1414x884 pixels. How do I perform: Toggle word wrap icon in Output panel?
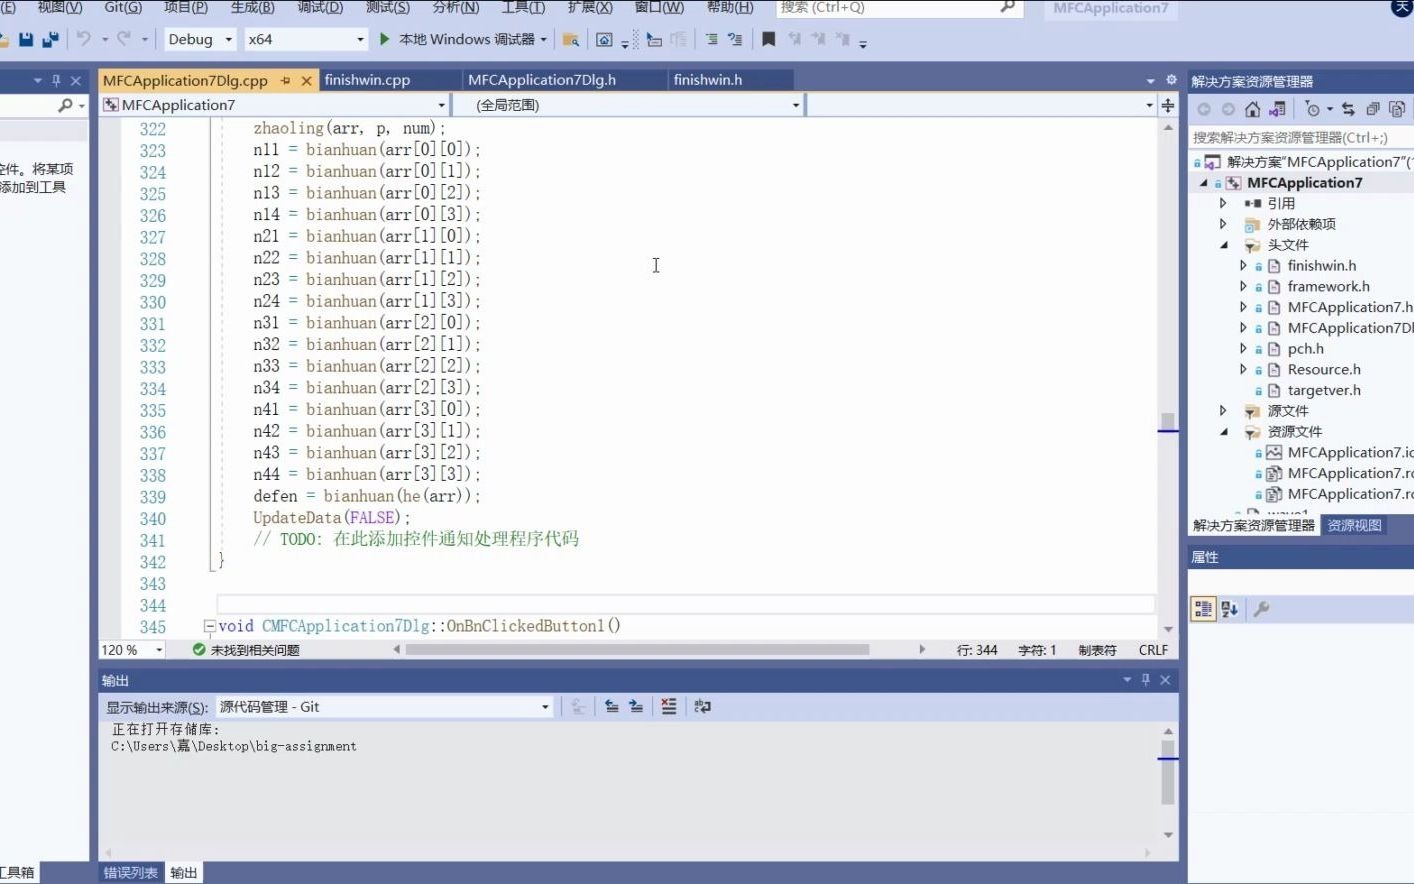coord(702,706)
